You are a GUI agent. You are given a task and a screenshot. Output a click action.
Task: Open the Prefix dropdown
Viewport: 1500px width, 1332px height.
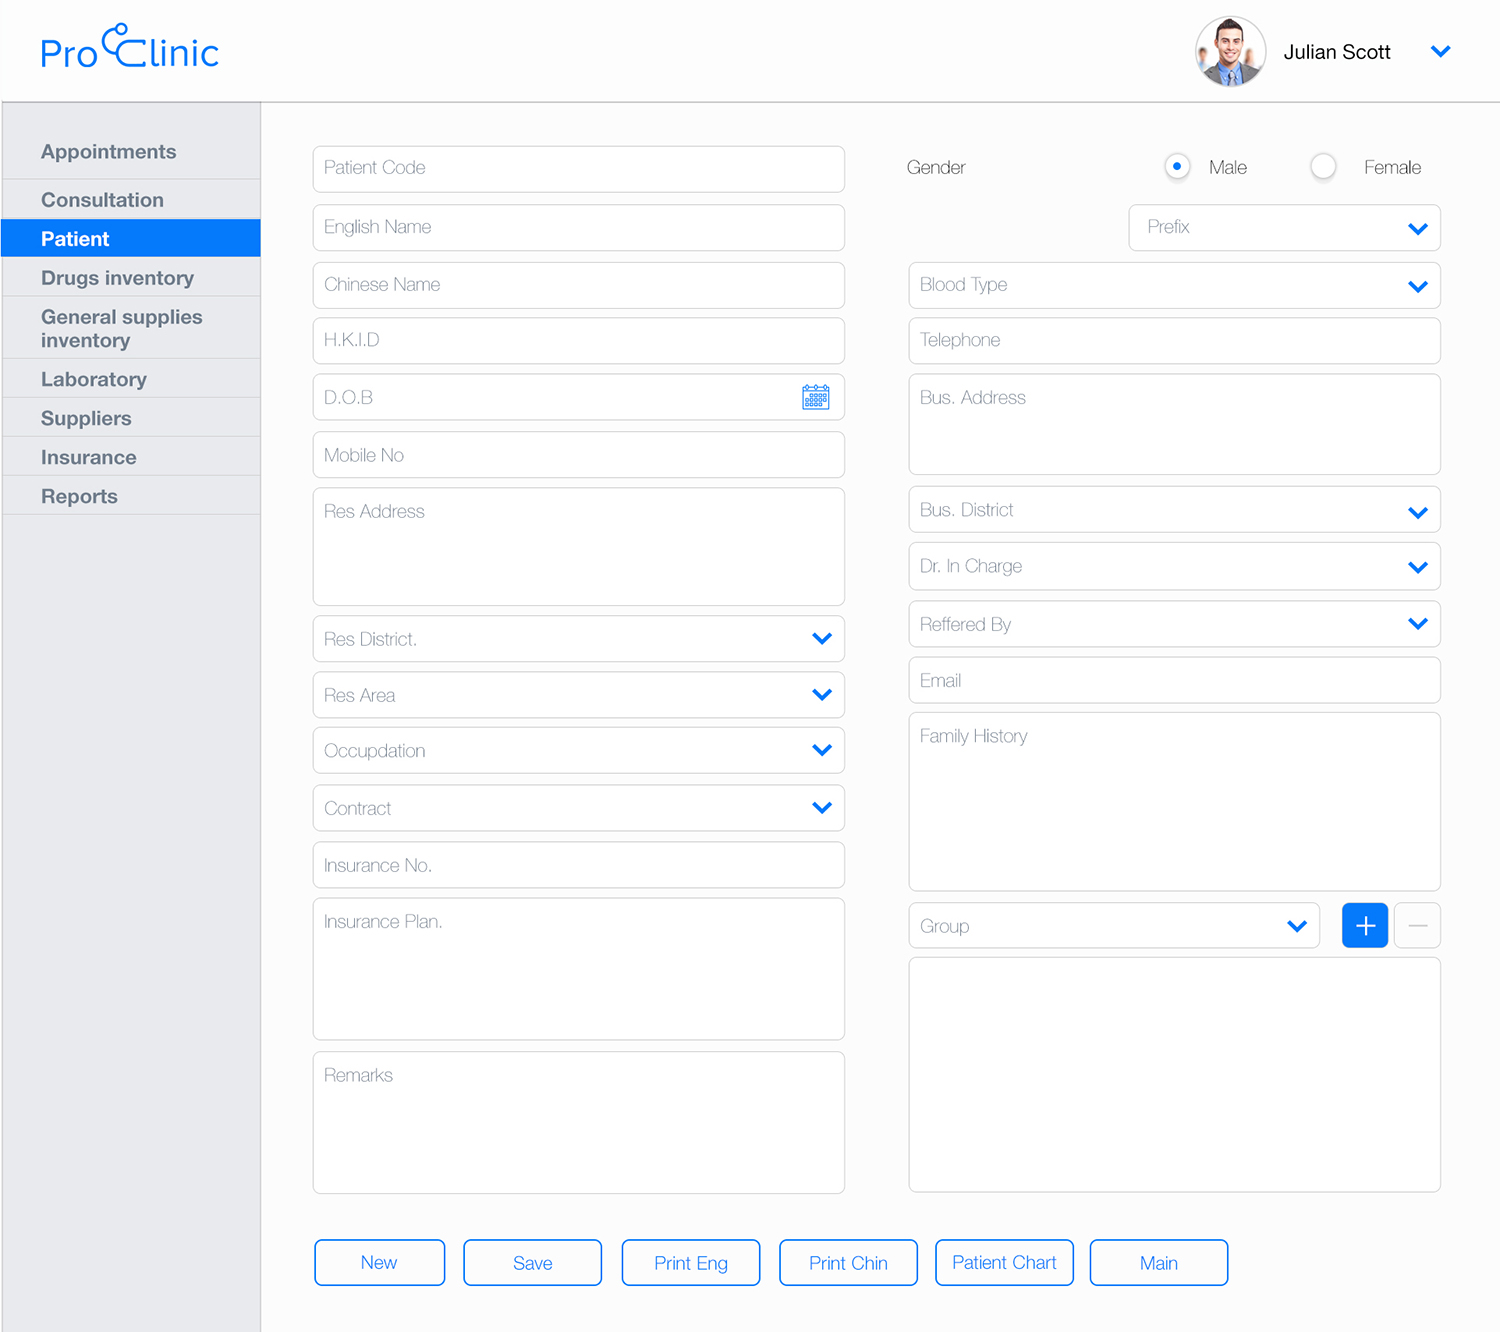pos(1284,228)
